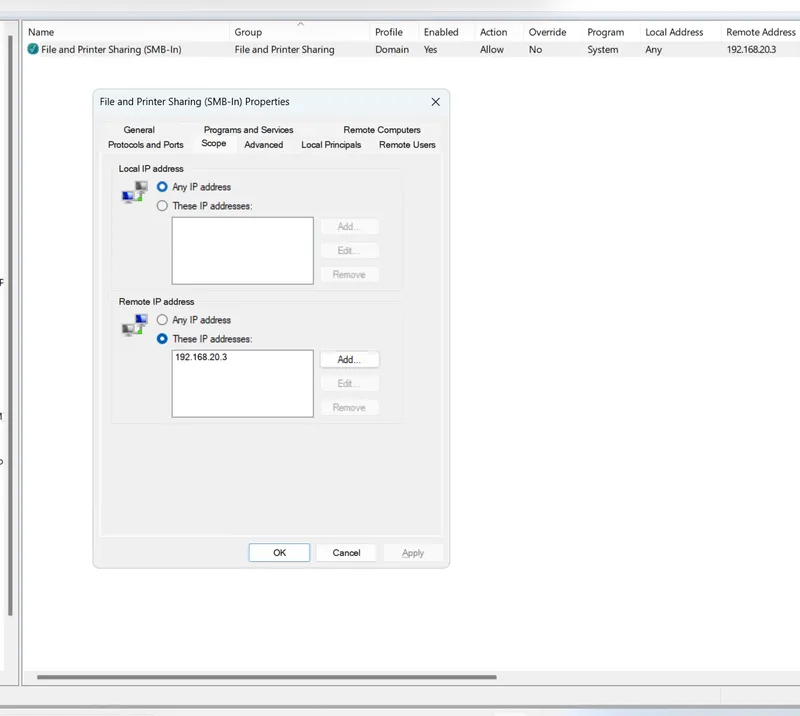Click the Cancel button
Screen dimensions: 800x716
(346, 553)
